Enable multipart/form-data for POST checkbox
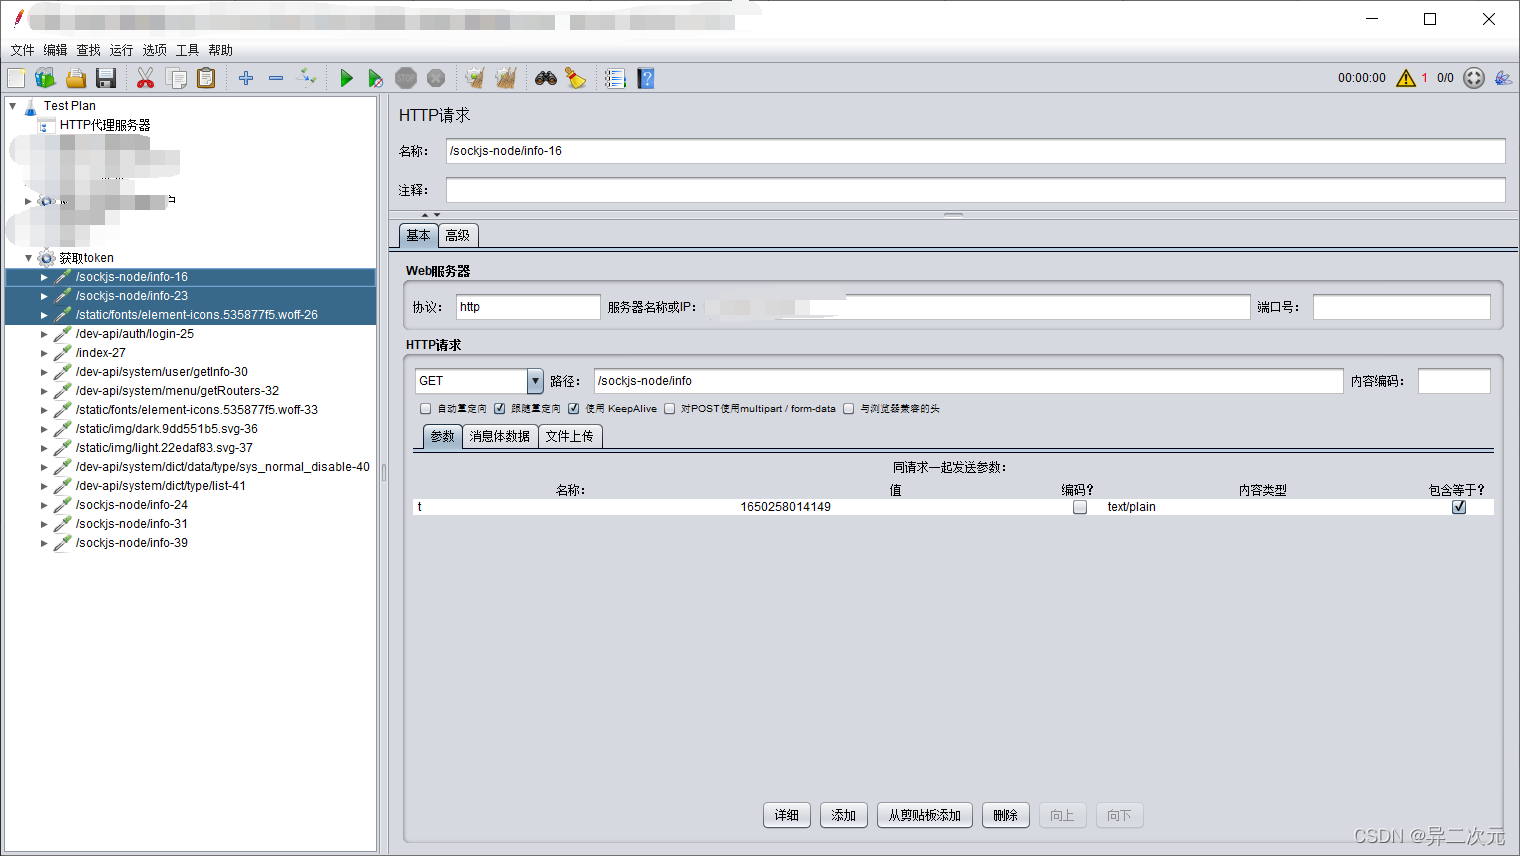The image size is (1520, 856). (x=670, y=409)
